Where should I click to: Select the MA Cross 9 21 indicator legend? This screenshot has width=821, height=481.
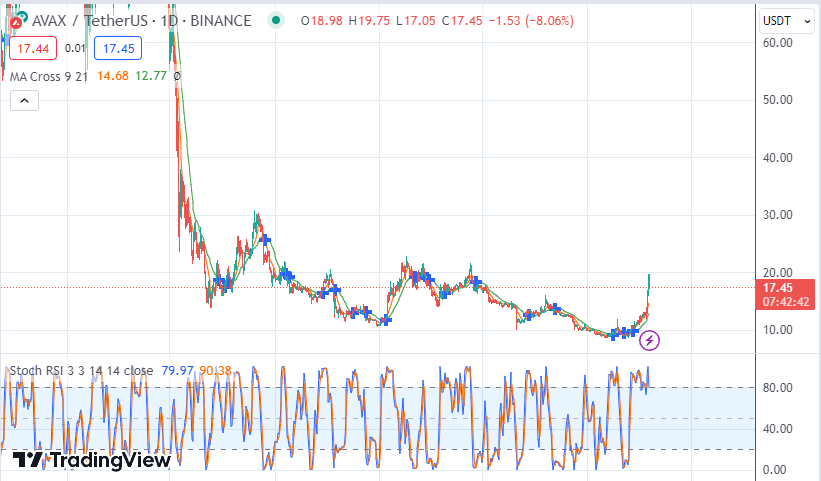(x=48, y=75)
